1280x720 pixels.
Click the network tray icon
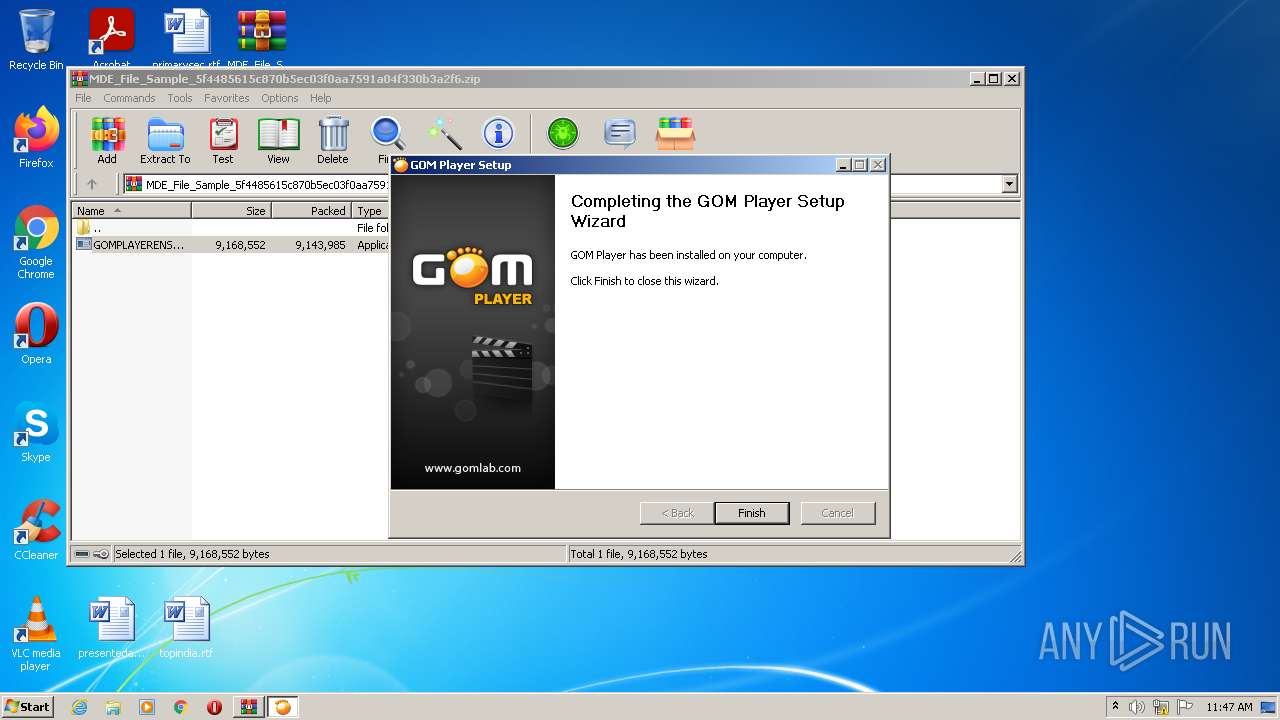pos(1161,707)
